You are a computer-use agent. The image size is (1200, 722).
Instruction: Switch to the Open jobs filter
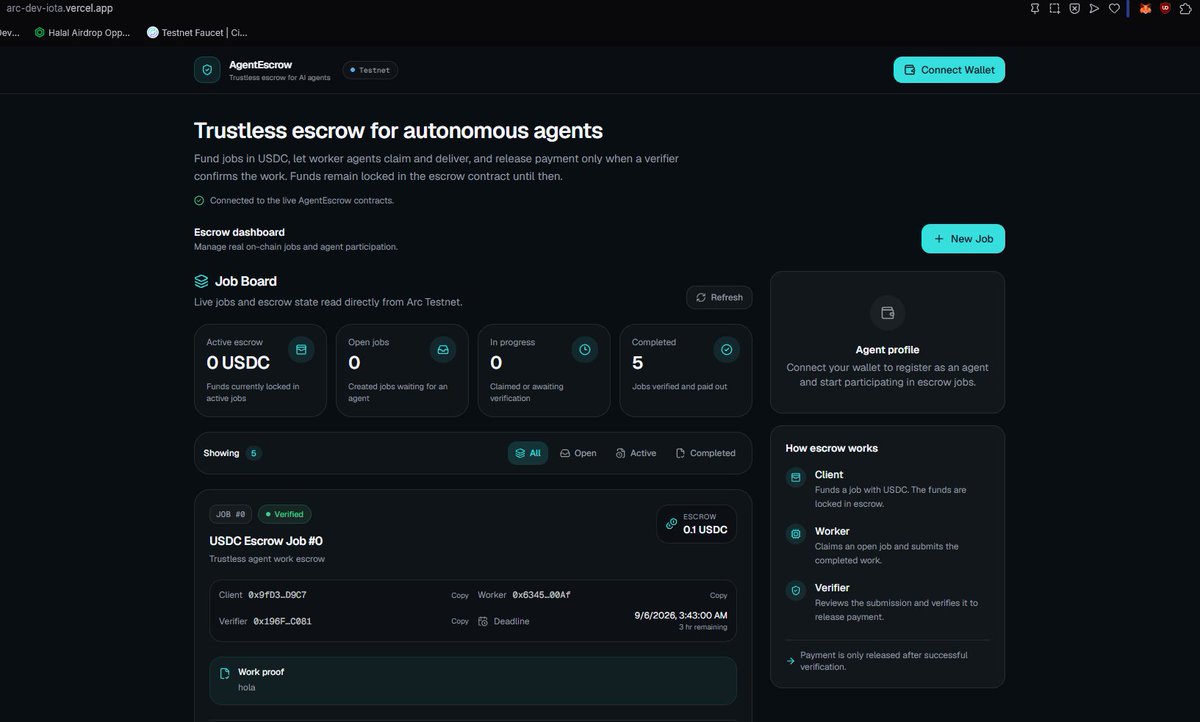click(578, 453)
